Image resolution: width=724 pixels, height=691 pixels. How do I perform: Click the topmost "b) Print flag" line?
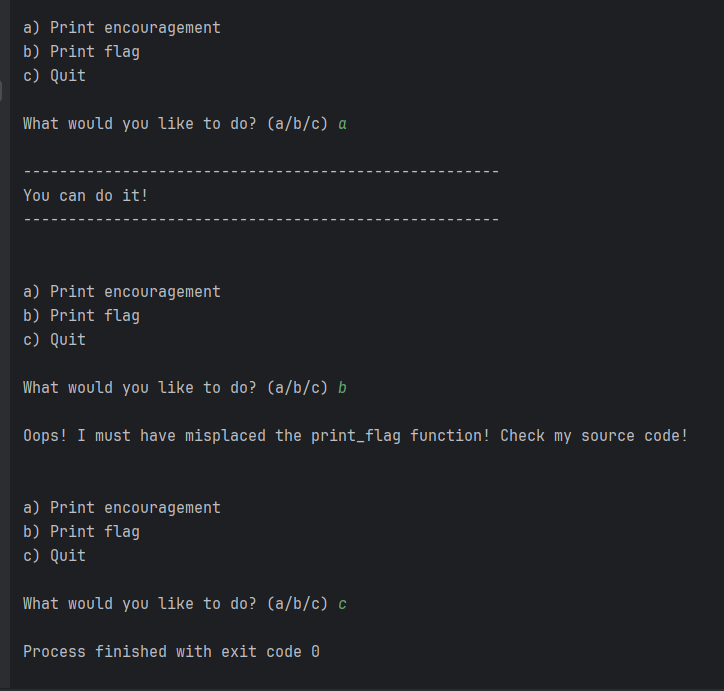coord(81,52)
